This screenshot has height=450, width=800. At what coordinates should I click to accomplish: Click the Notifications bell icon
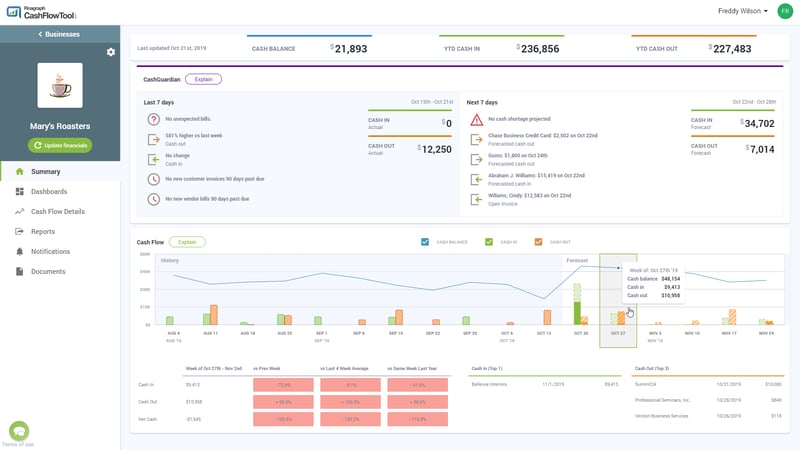19,252
